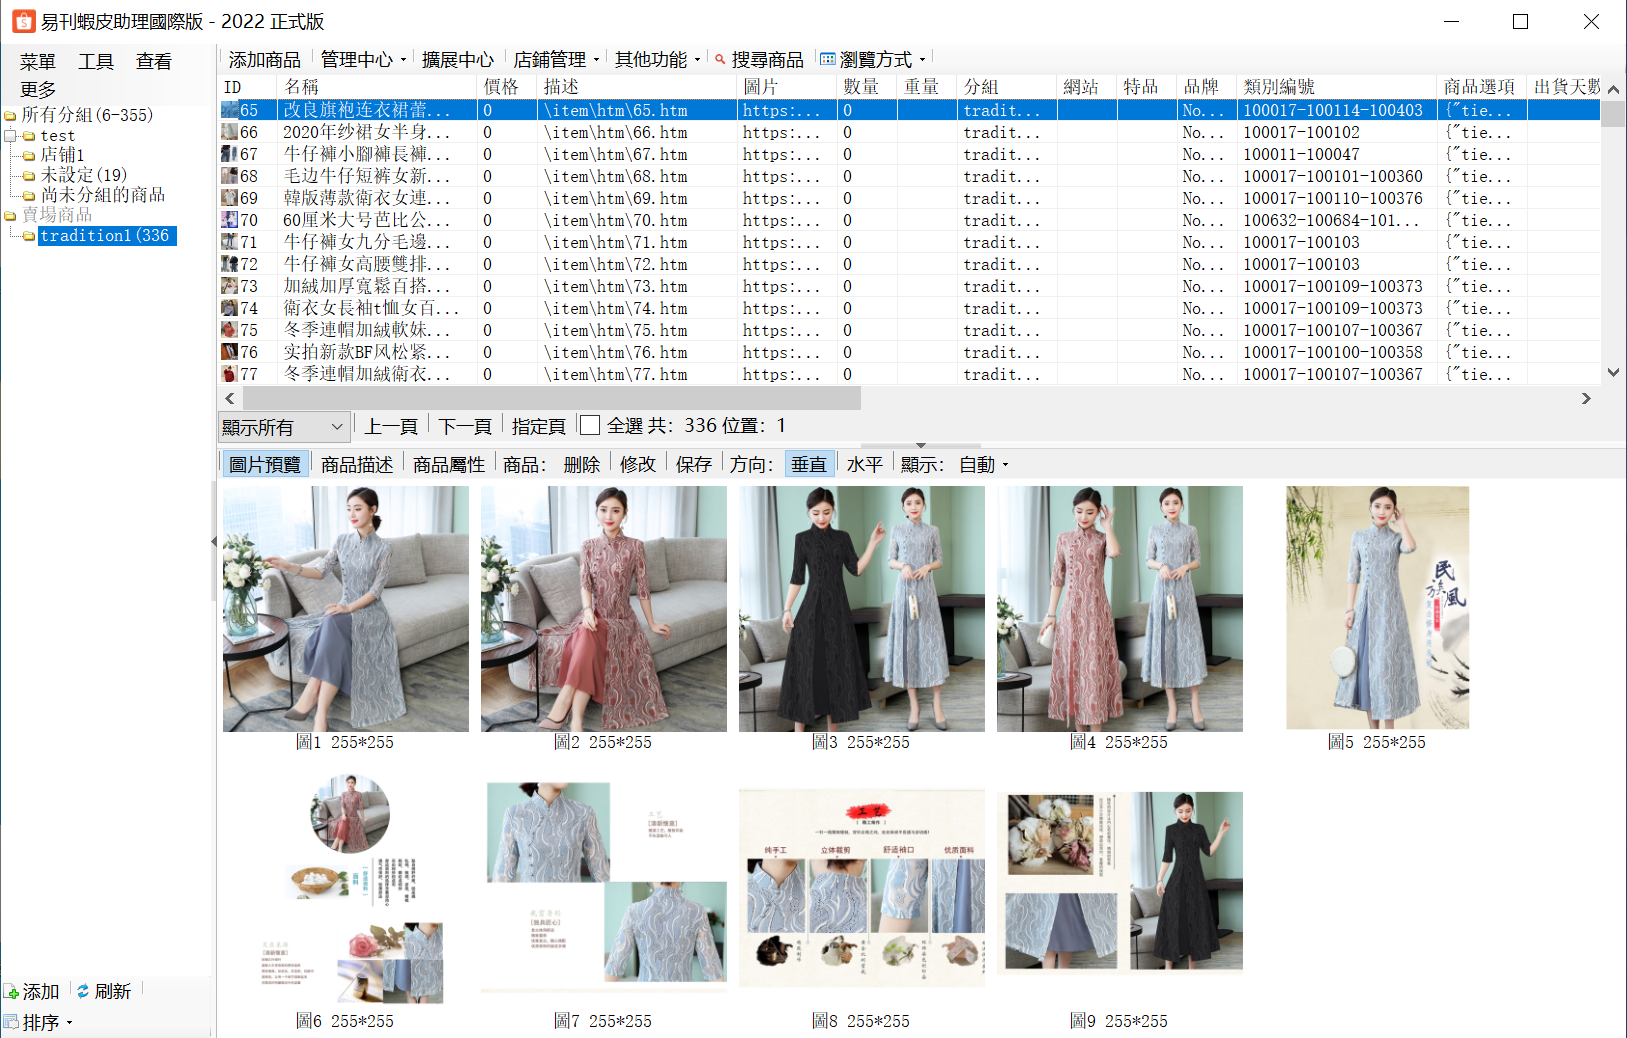This screenshot has height=1038, width=1627.
Task: Click the green plus 添加 icon
Action: (11, 992)
